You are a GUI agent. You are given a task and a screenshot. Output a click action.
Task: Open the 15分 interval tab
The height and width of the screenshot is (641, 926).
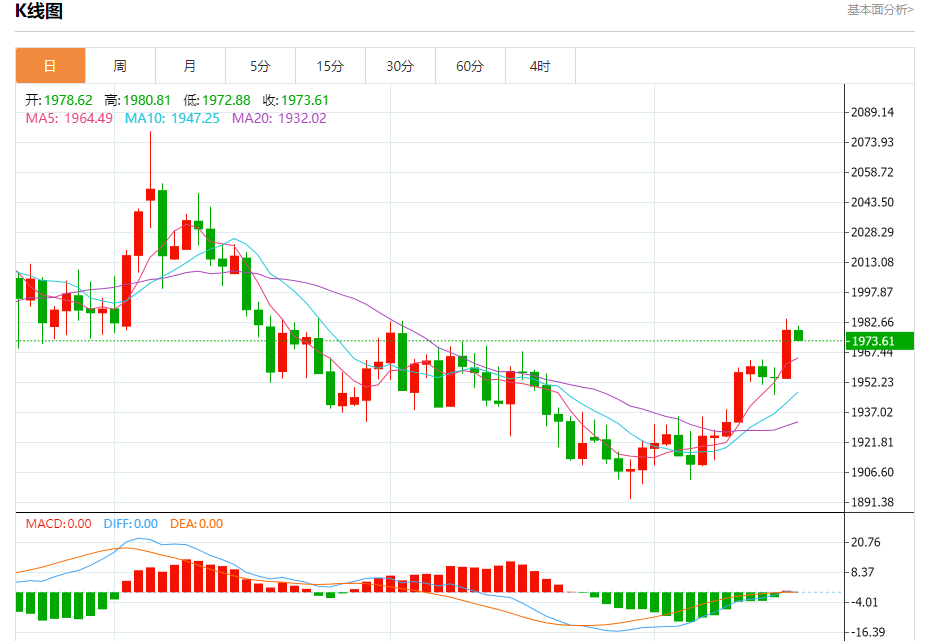tap(330, 66)
